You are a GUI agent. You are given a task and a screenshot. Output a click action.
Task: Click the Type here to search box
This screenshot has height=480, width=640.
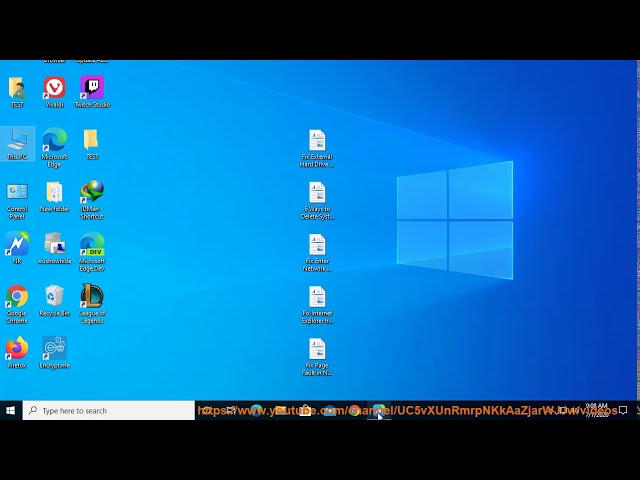pos(109,410)
